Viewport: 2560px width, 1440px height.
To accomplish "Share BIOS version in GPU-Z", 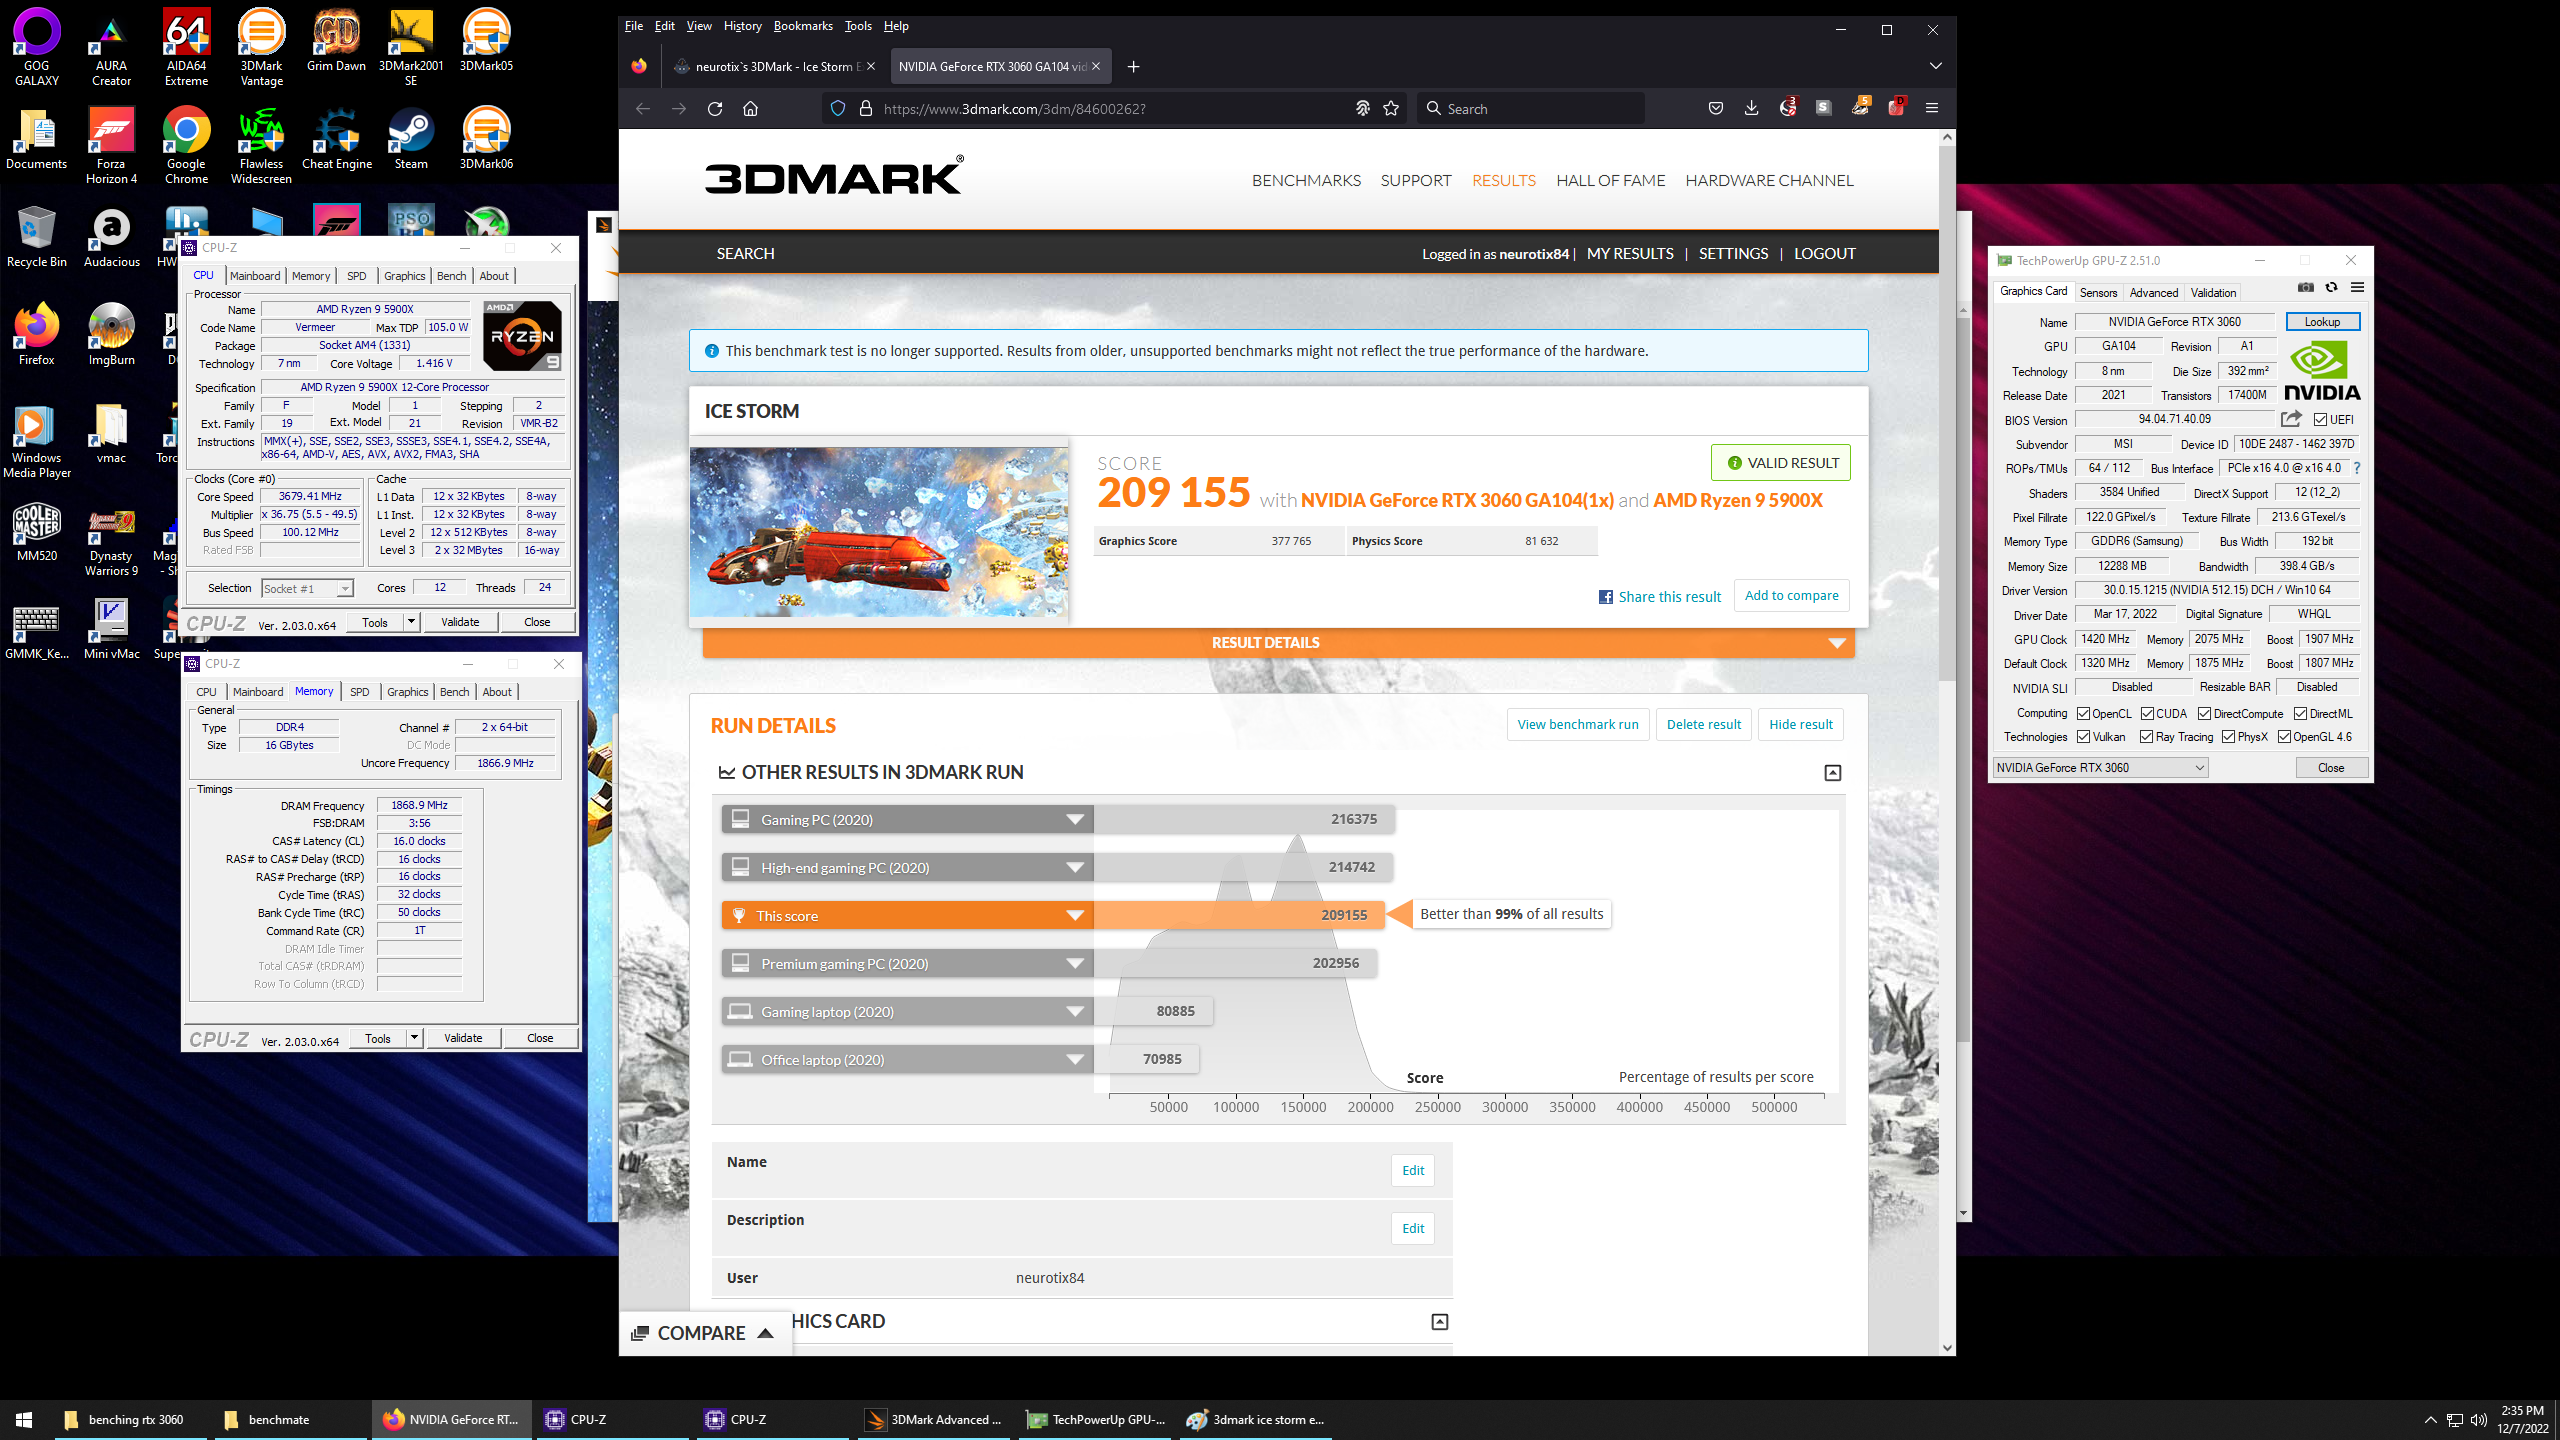I will [x=2291, y=419].
